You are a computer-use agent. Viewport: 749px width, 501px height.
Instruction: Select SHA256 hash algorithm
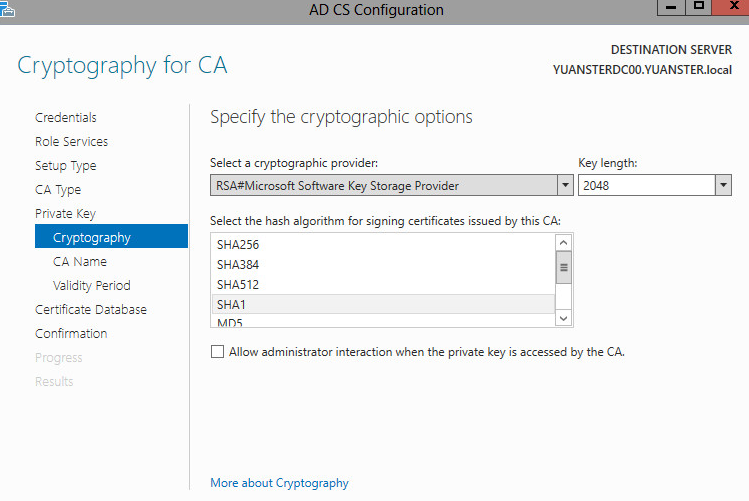383,245
